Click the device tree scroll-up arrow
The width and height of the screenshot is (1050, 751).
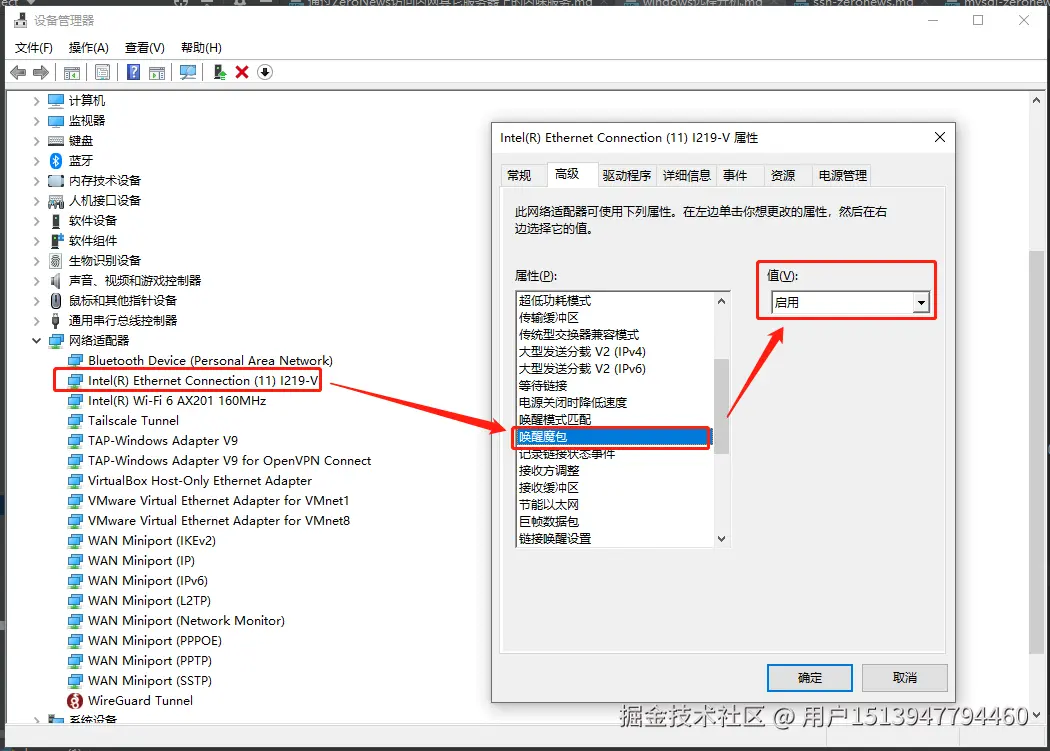[1037, 100]
